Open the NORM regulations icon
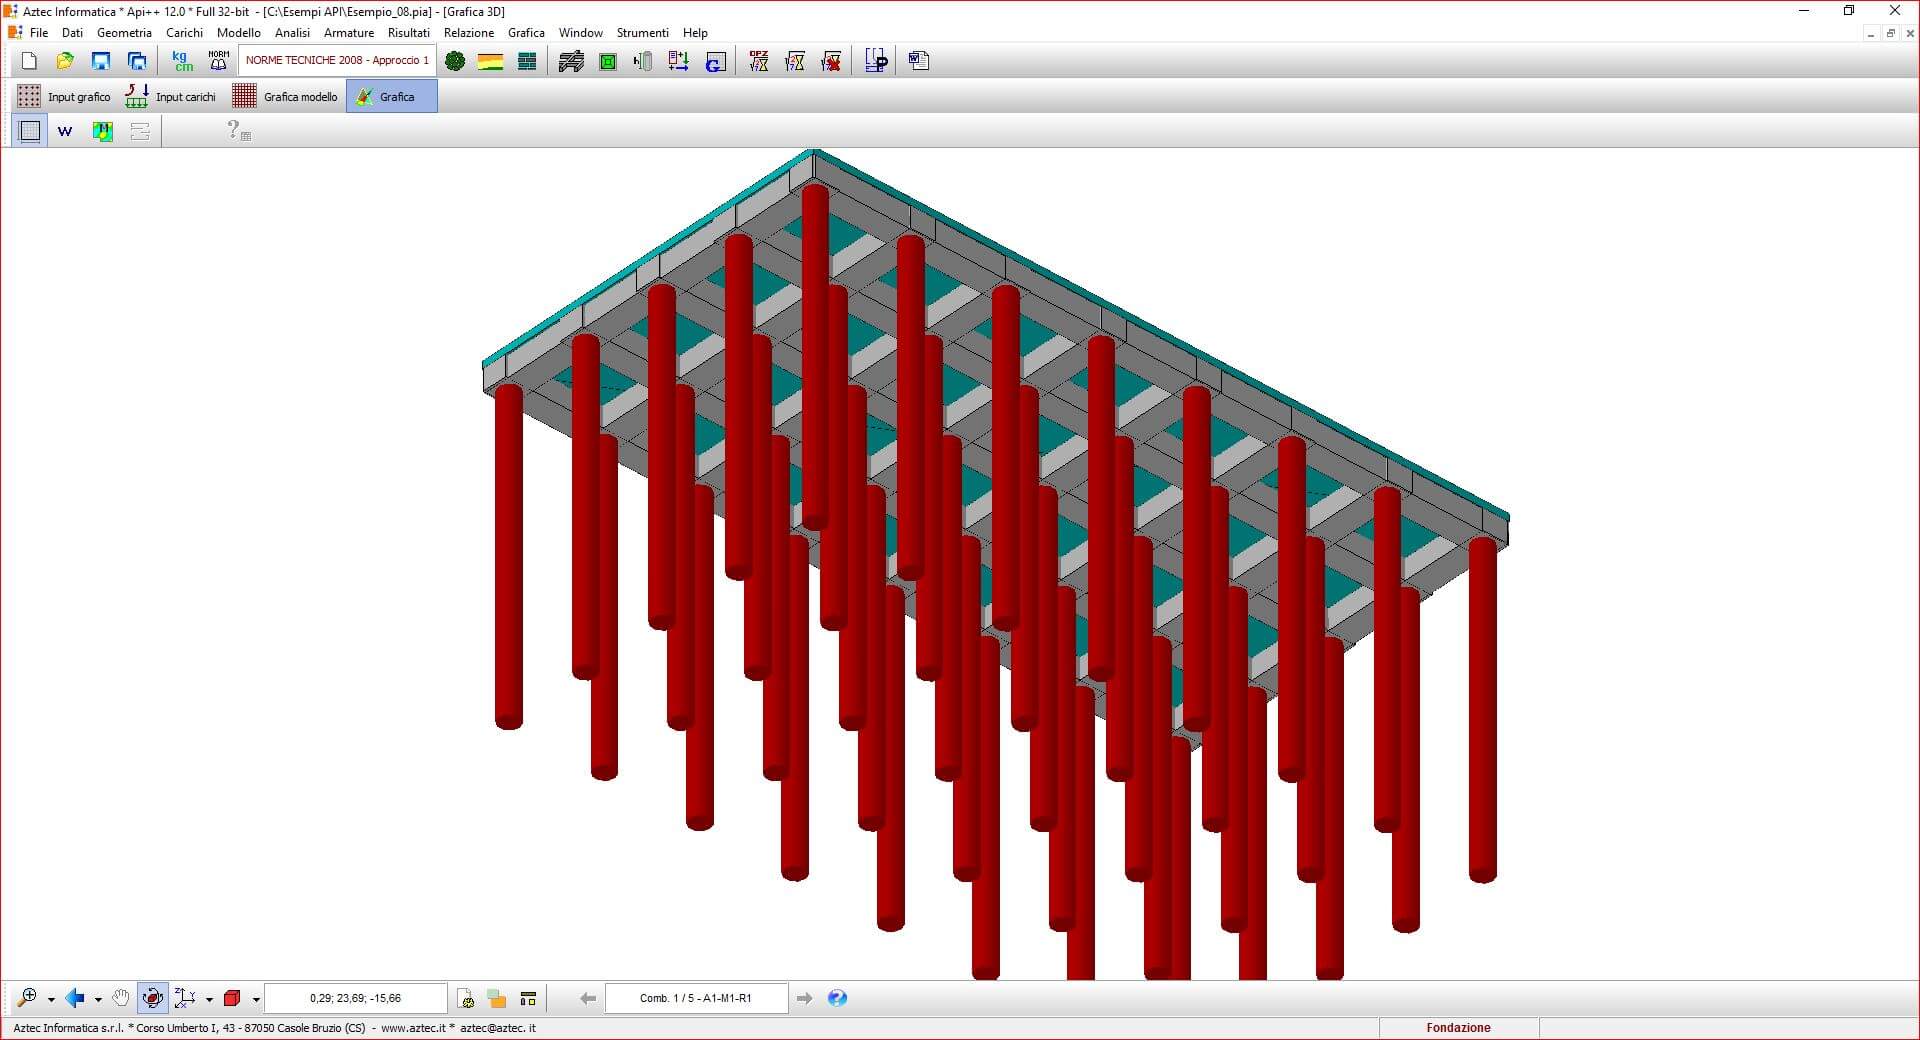The height and width of the screenshot is (1040, 1920). [x=218, y=61]
